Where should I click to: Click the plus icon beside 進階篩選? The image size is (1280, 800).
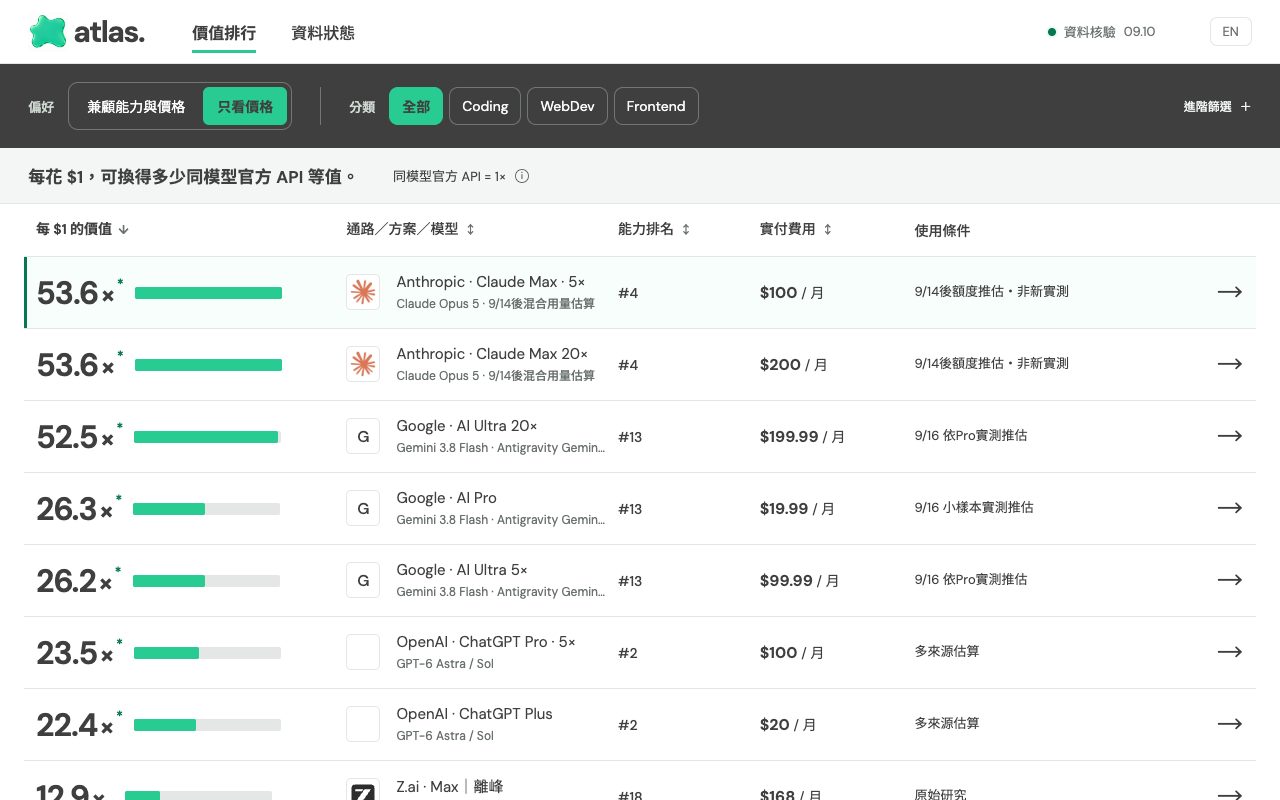1245,106
